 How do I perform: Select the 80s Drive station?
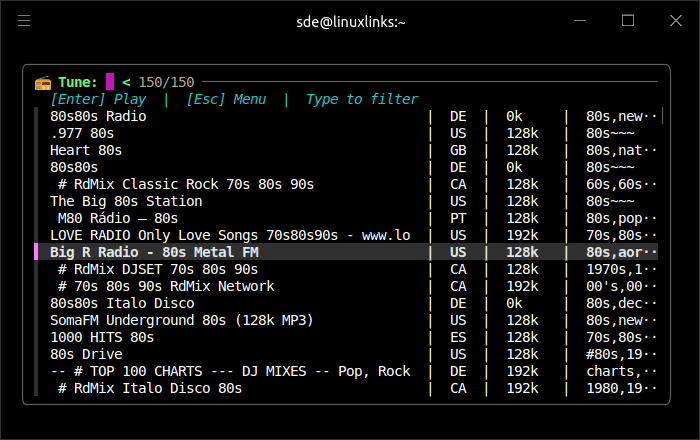pyautogui.click(x=348, y=354)
